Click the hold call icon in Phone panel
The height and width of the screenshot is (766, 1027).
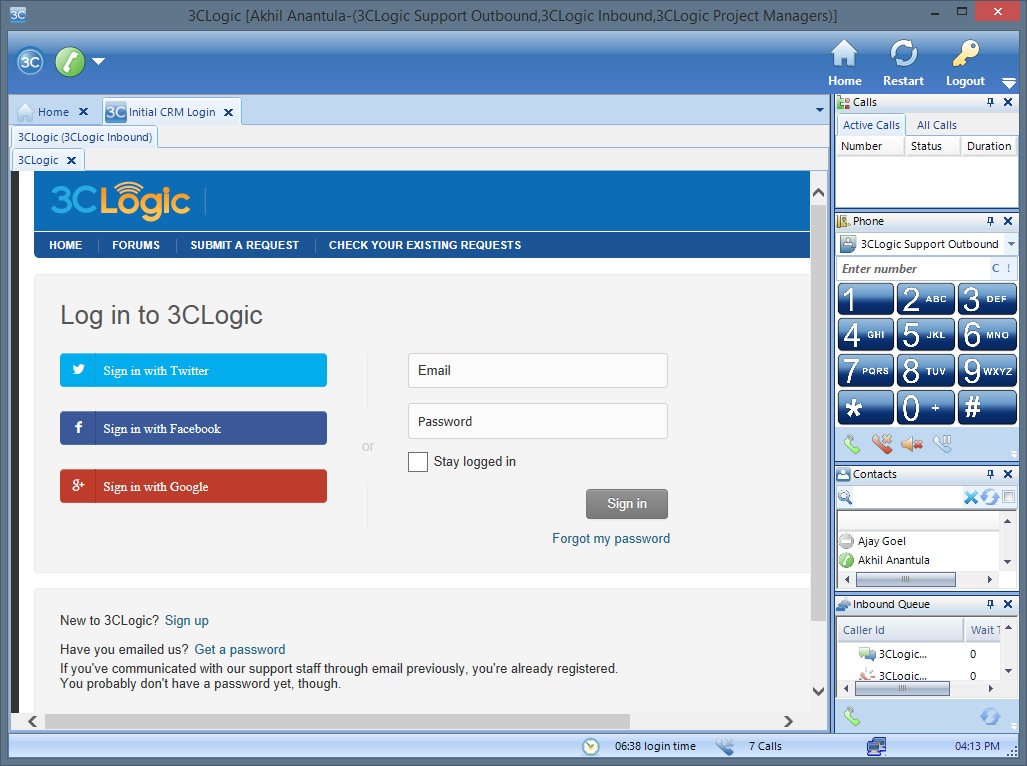pos(942,444)
